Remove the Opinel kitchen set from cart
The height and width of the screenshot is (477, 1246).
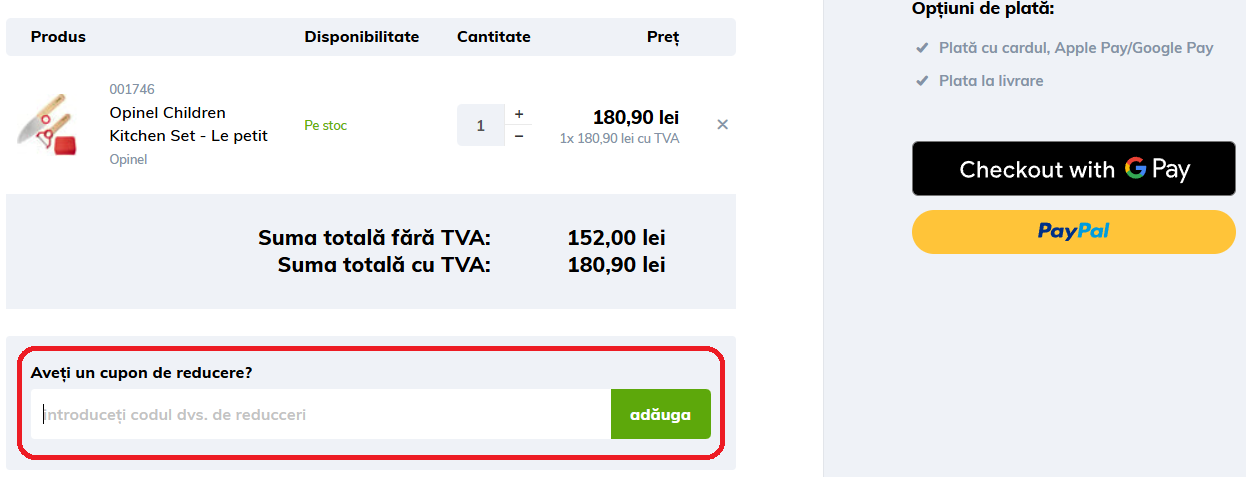722,125
